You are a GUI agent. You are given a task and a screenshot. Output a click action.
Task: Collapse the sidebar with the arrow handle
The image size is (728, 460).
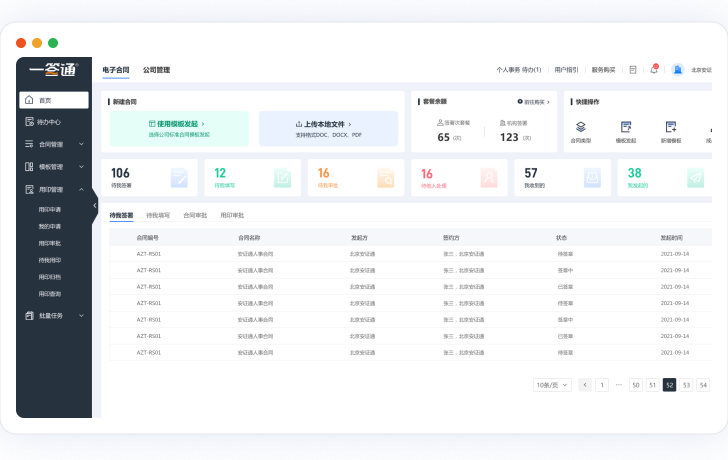coord(95,205)
